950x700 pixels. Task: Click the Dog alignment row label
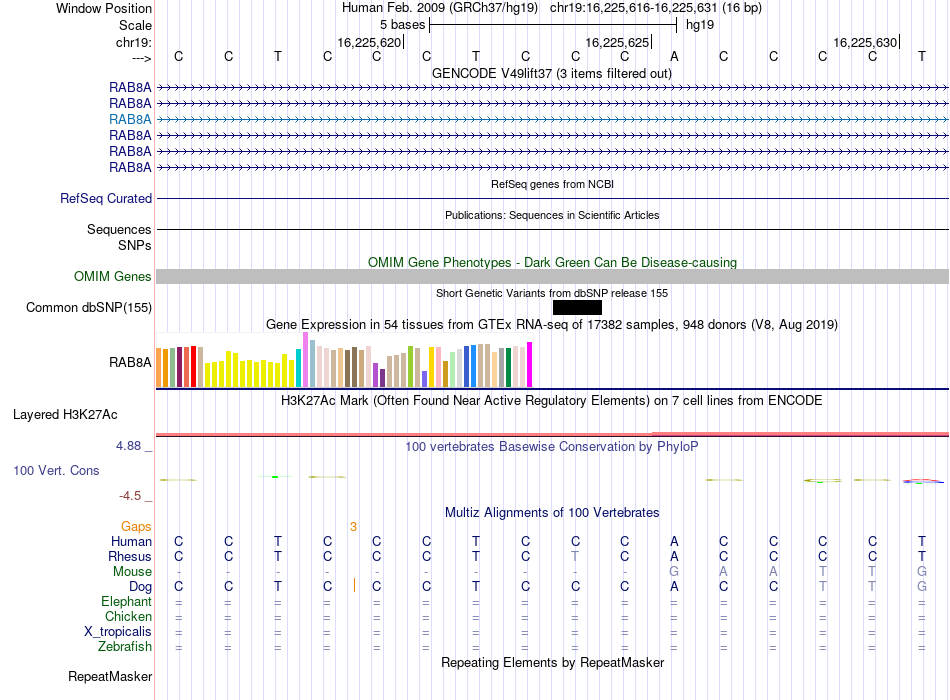[x=141, y=587]
